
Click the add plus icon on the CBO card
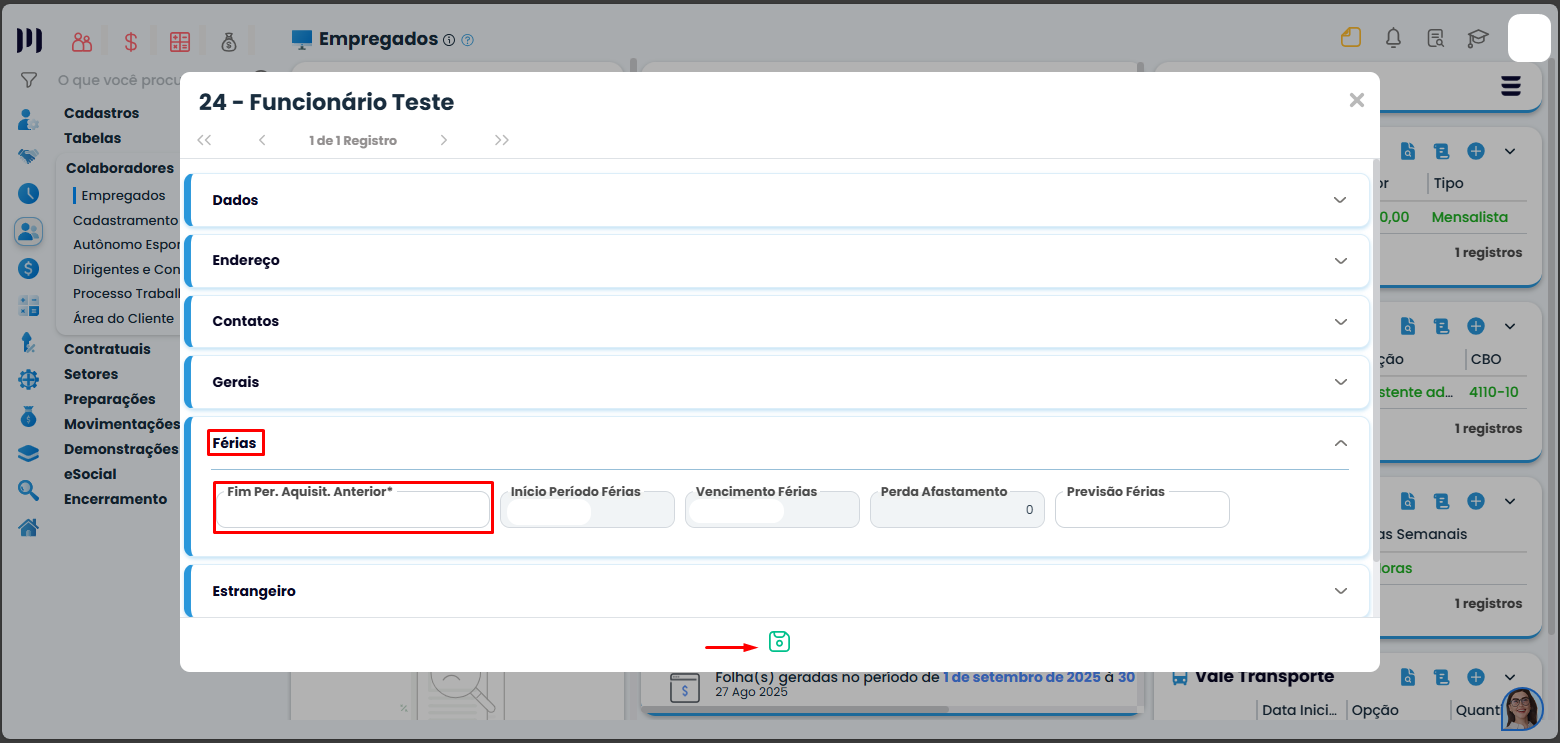click(x=1476, y=326)
